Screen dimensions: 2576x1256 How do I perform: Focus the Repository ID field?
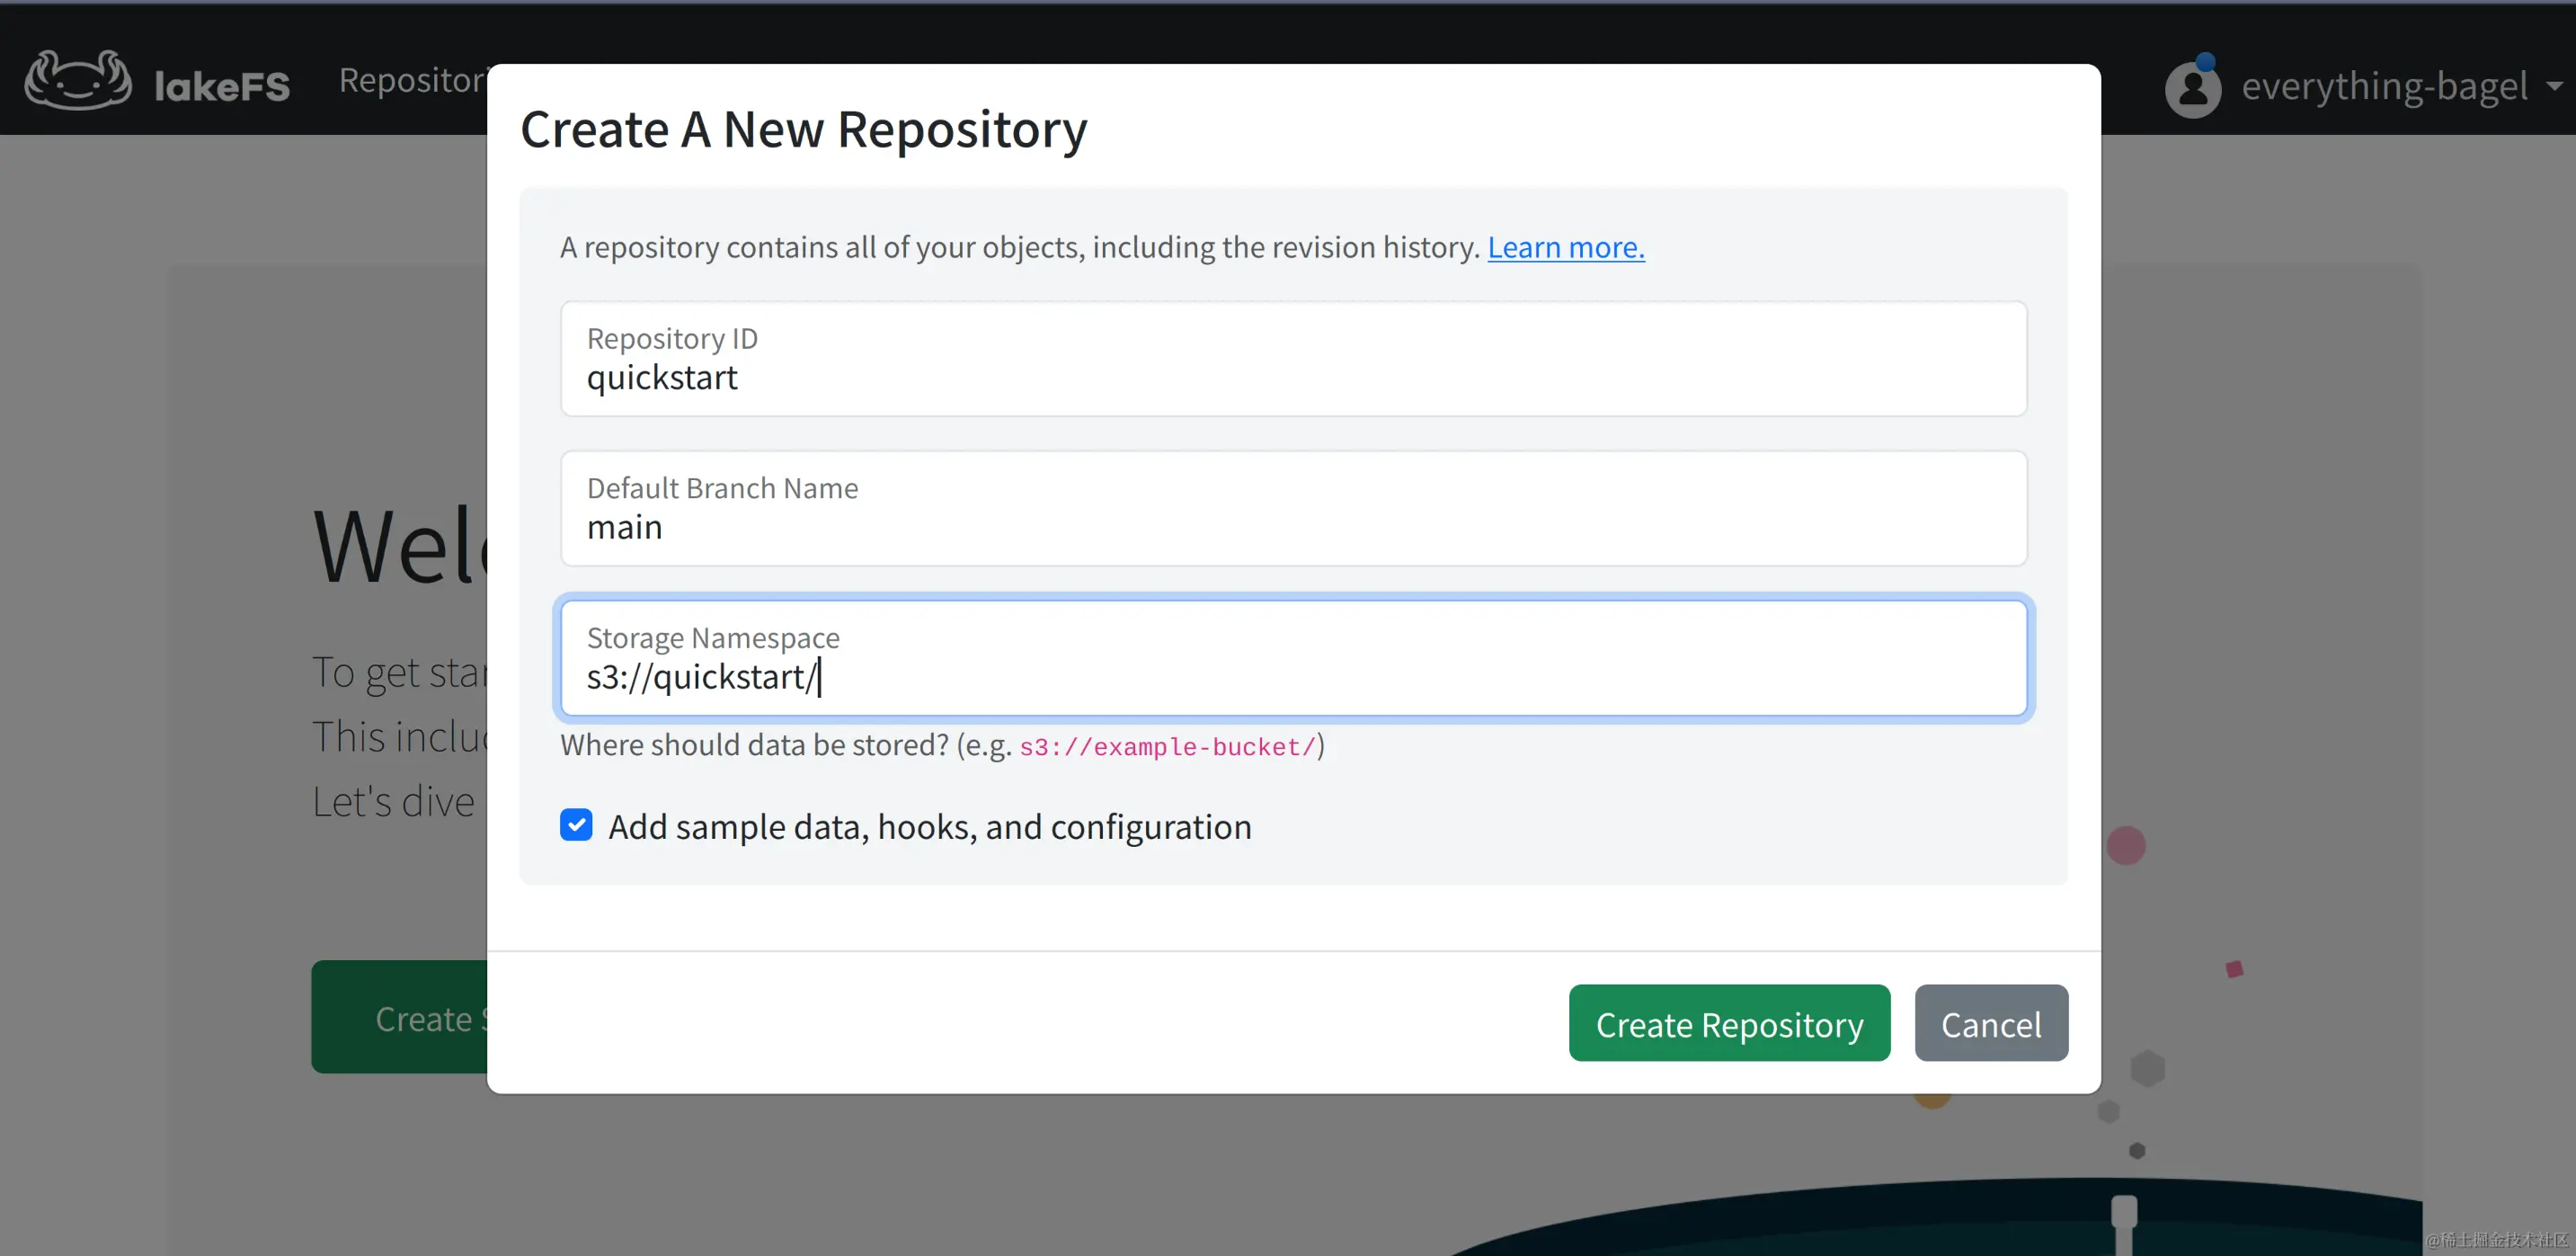pos(1293,360)
